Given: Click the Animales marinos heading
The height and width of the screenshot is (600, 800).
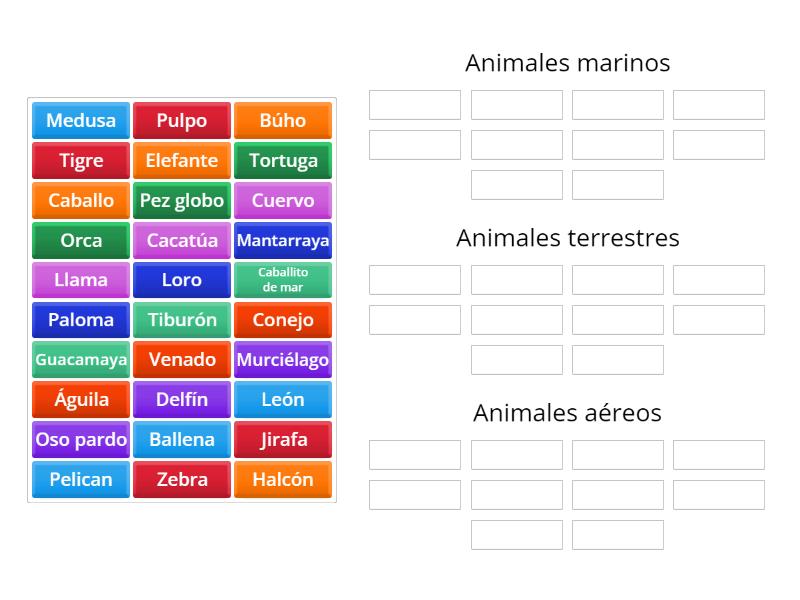Looking at the screenshot, I should 567,62.
